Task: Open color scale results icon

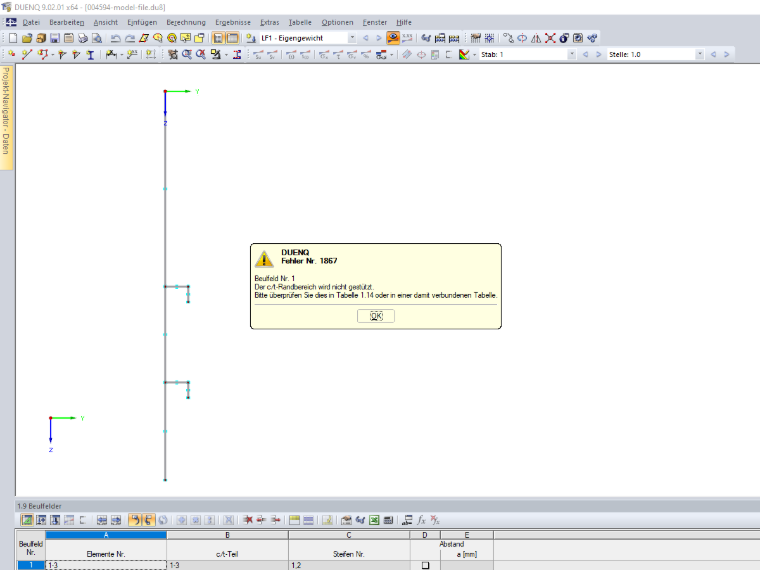Action: coord(464,54)
